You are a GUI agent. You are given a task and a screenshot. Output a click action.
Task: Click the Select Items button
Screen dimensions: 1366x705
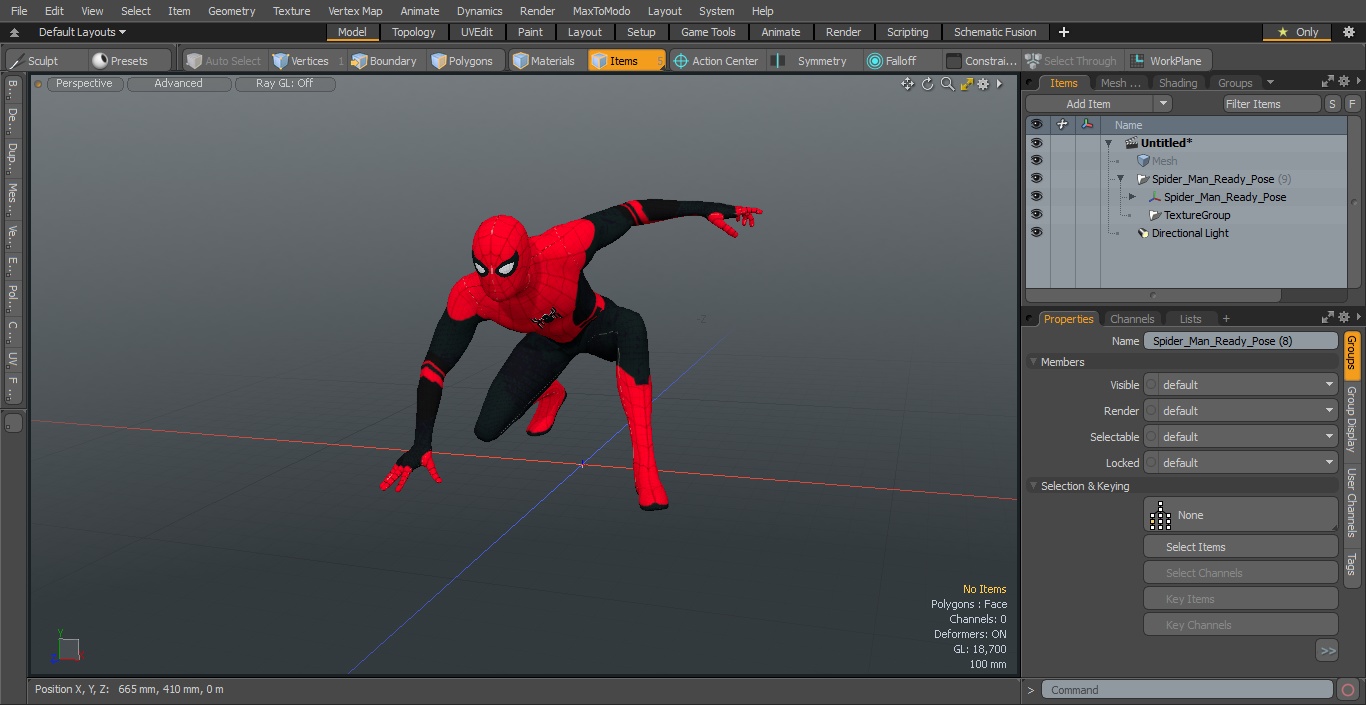click(1240, 547)
